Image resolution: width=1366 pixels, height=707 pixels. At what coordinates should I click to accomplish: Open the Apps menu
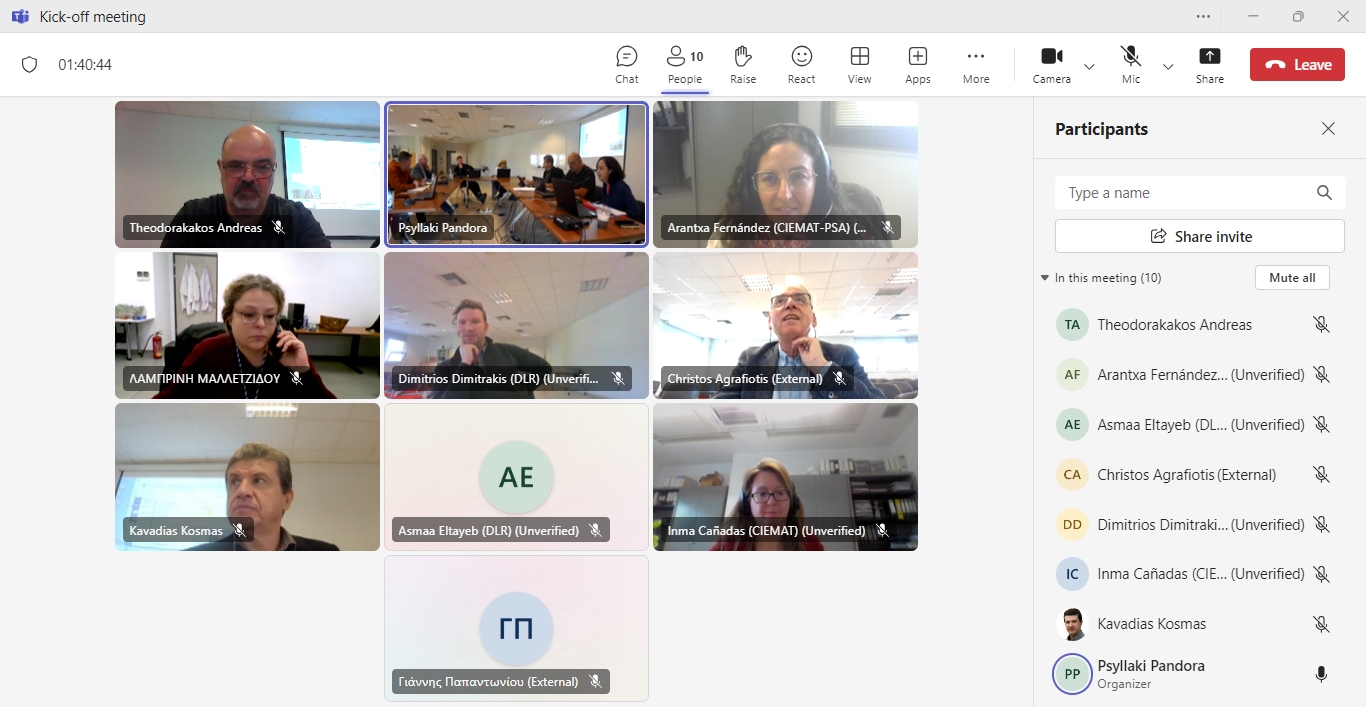918,65
